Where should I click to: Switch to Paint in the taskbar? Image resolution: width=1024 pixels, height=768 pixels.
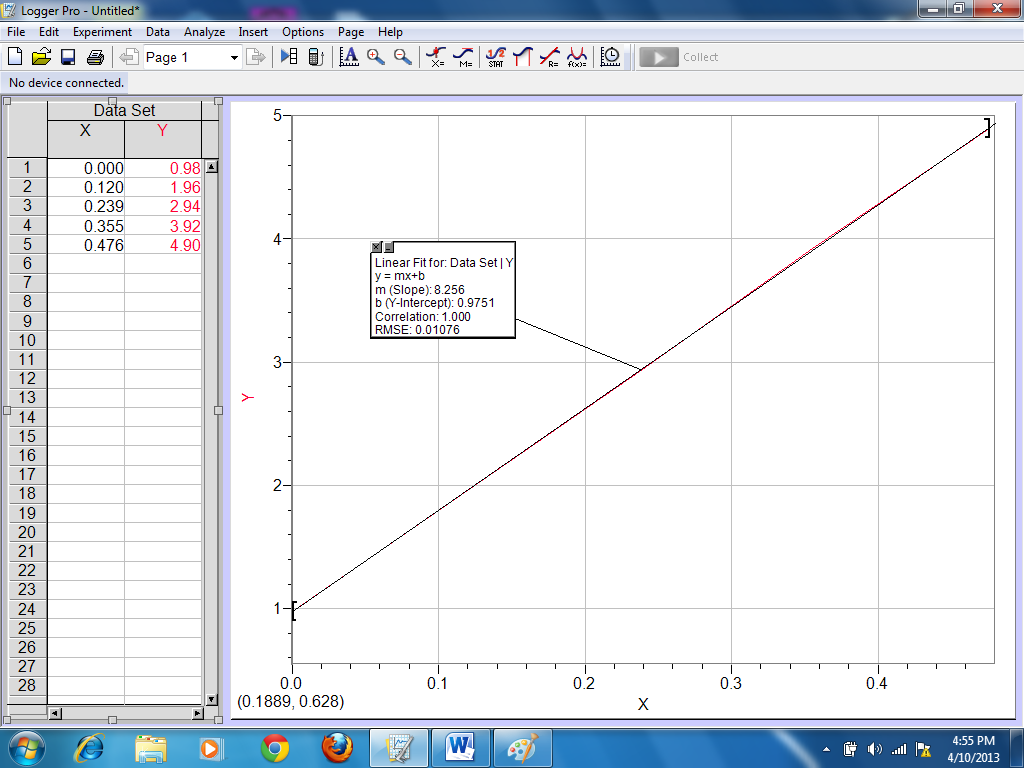[x=522, y=748]
